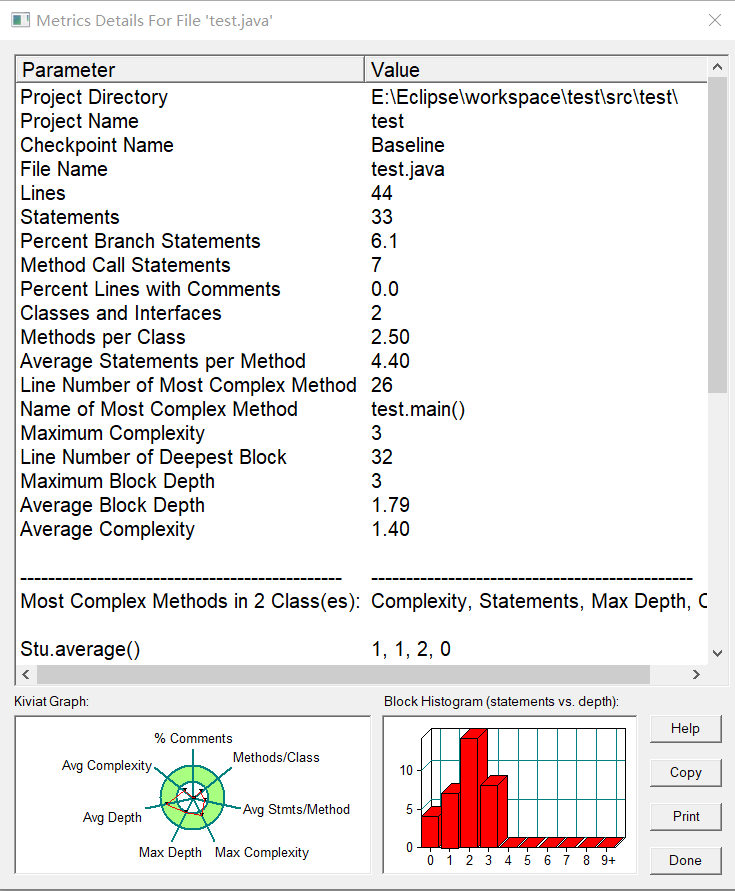Select the Statements parameter row
The image size is (735, 891).
click(x=362, y=217)
